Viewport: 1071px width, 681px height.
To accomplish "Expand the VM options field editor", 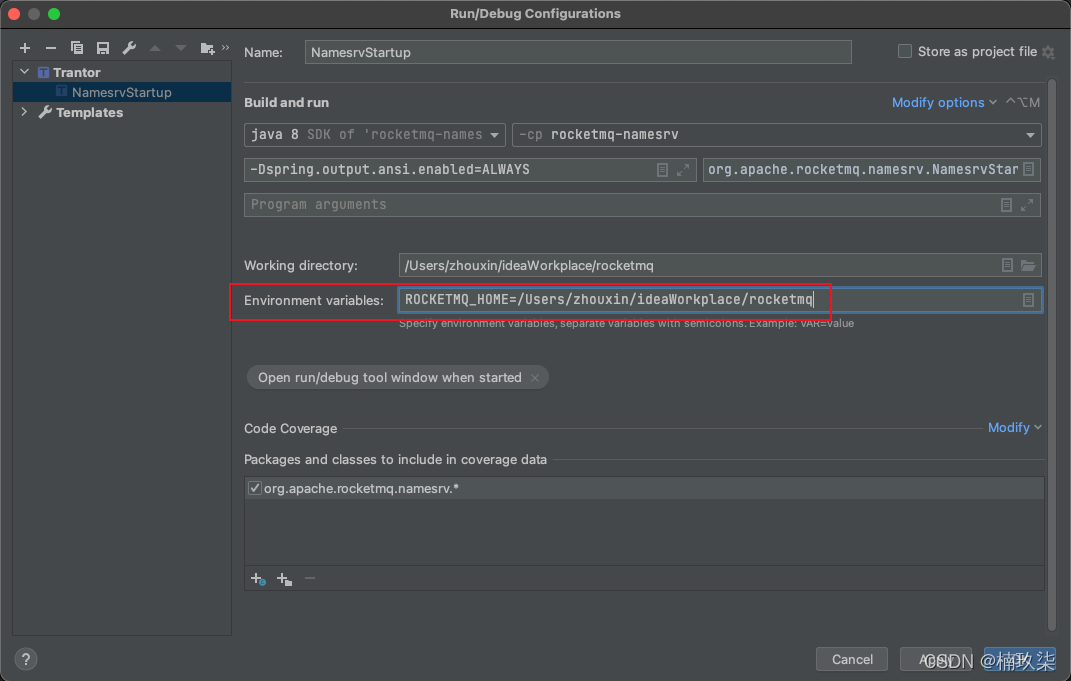I will coord(683,170).
